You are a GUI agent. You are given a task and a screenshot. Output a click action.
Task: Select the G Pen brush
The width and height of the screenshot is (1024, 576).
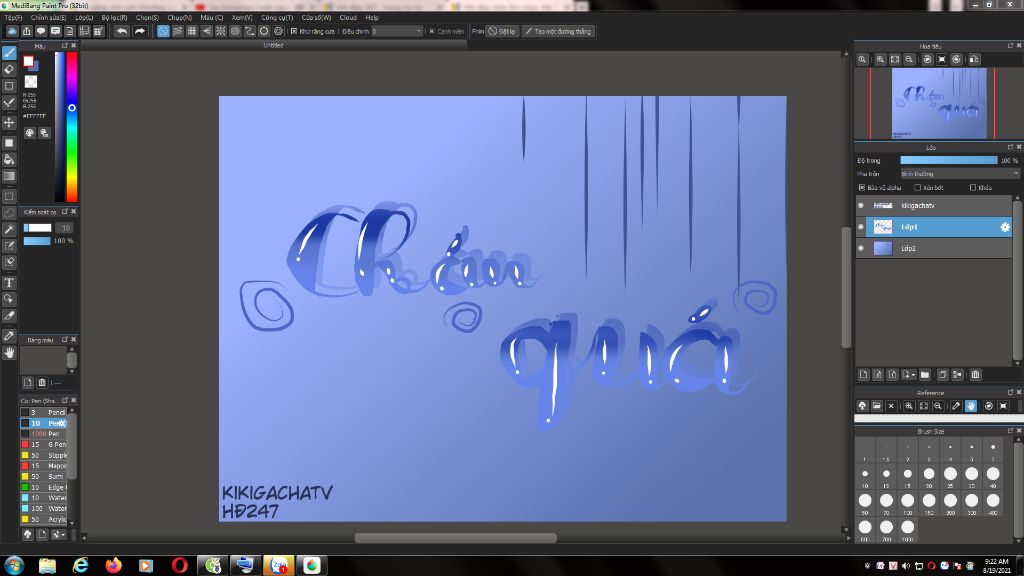(44, 445)
